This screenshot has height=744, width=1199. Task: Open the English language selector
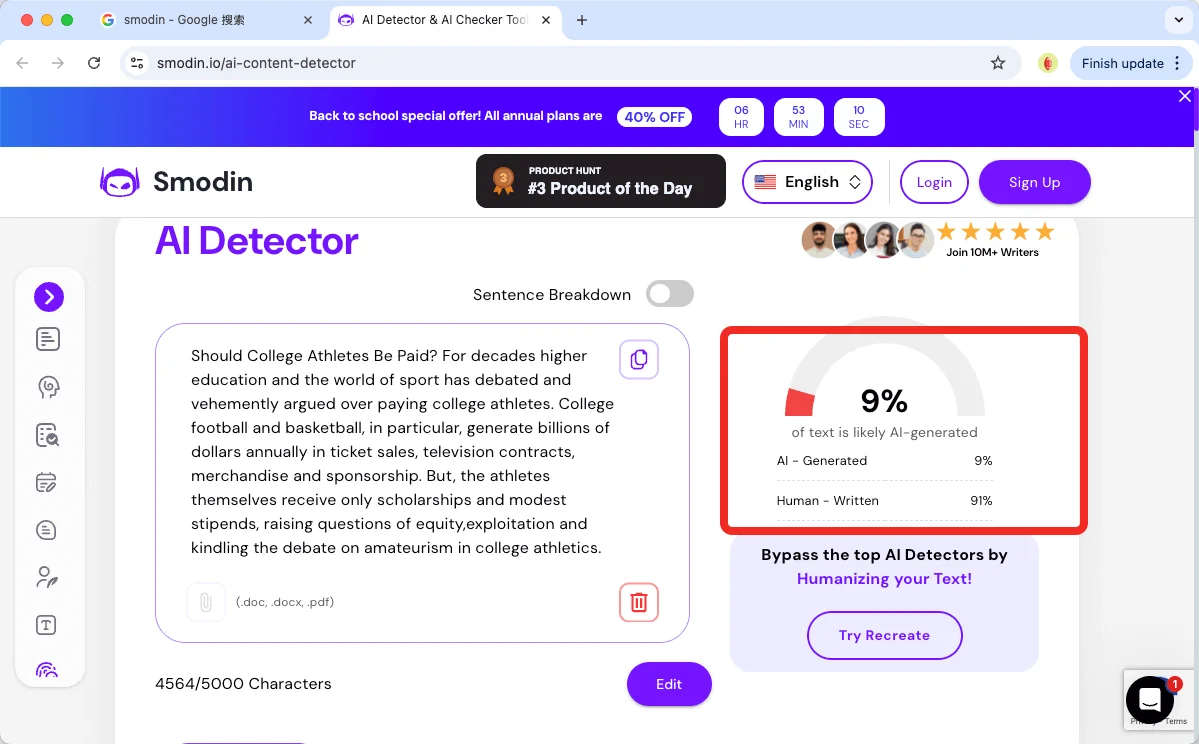coord(806,182)
